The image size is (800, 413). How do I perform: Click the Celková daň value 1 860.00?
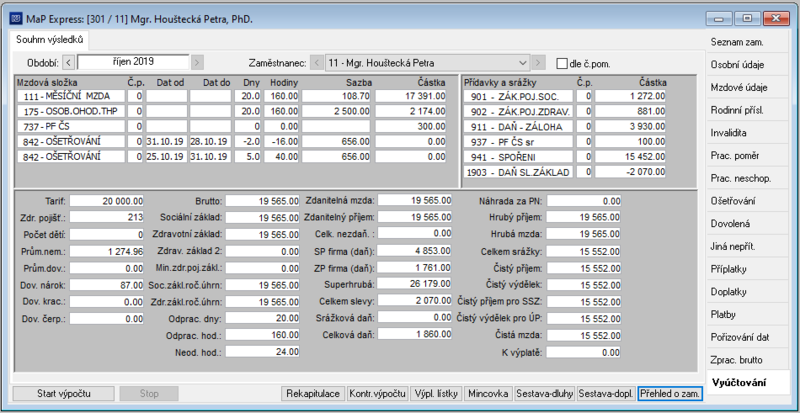pos(414,334)
